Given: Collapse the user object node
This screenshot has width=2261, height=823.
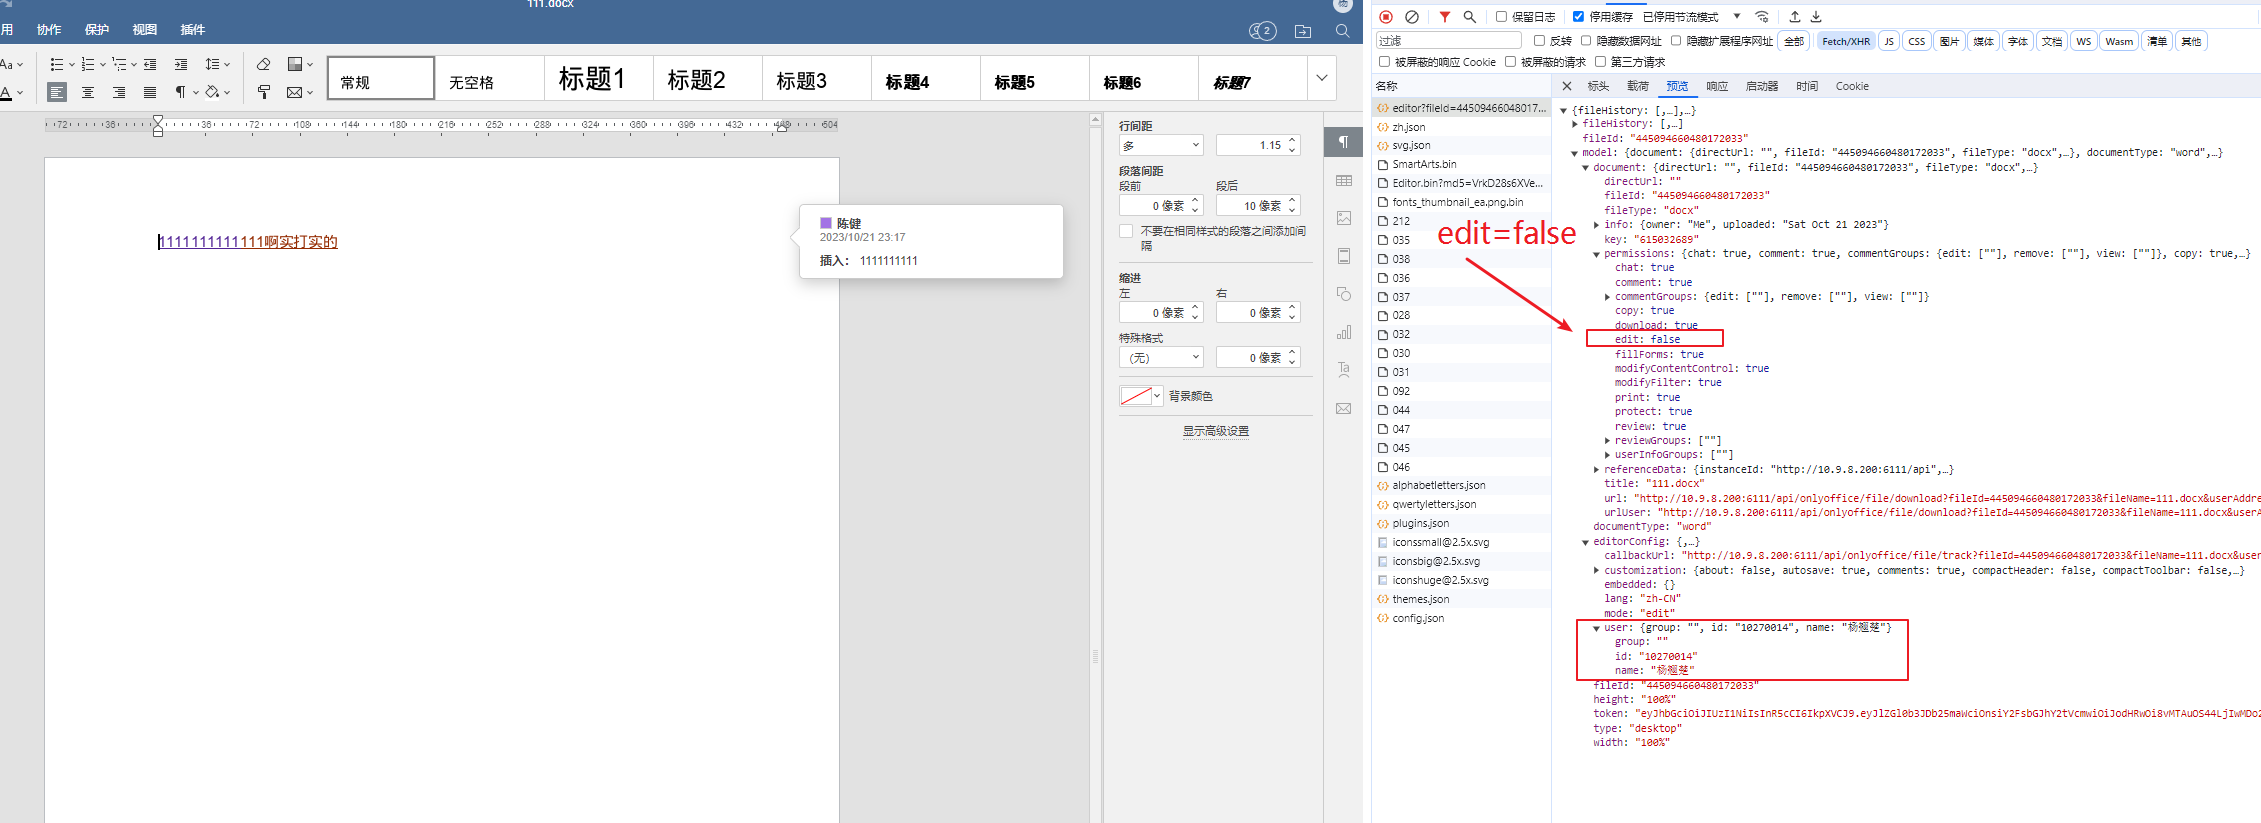Looking at the screenshot, I should pos(1596,628).
